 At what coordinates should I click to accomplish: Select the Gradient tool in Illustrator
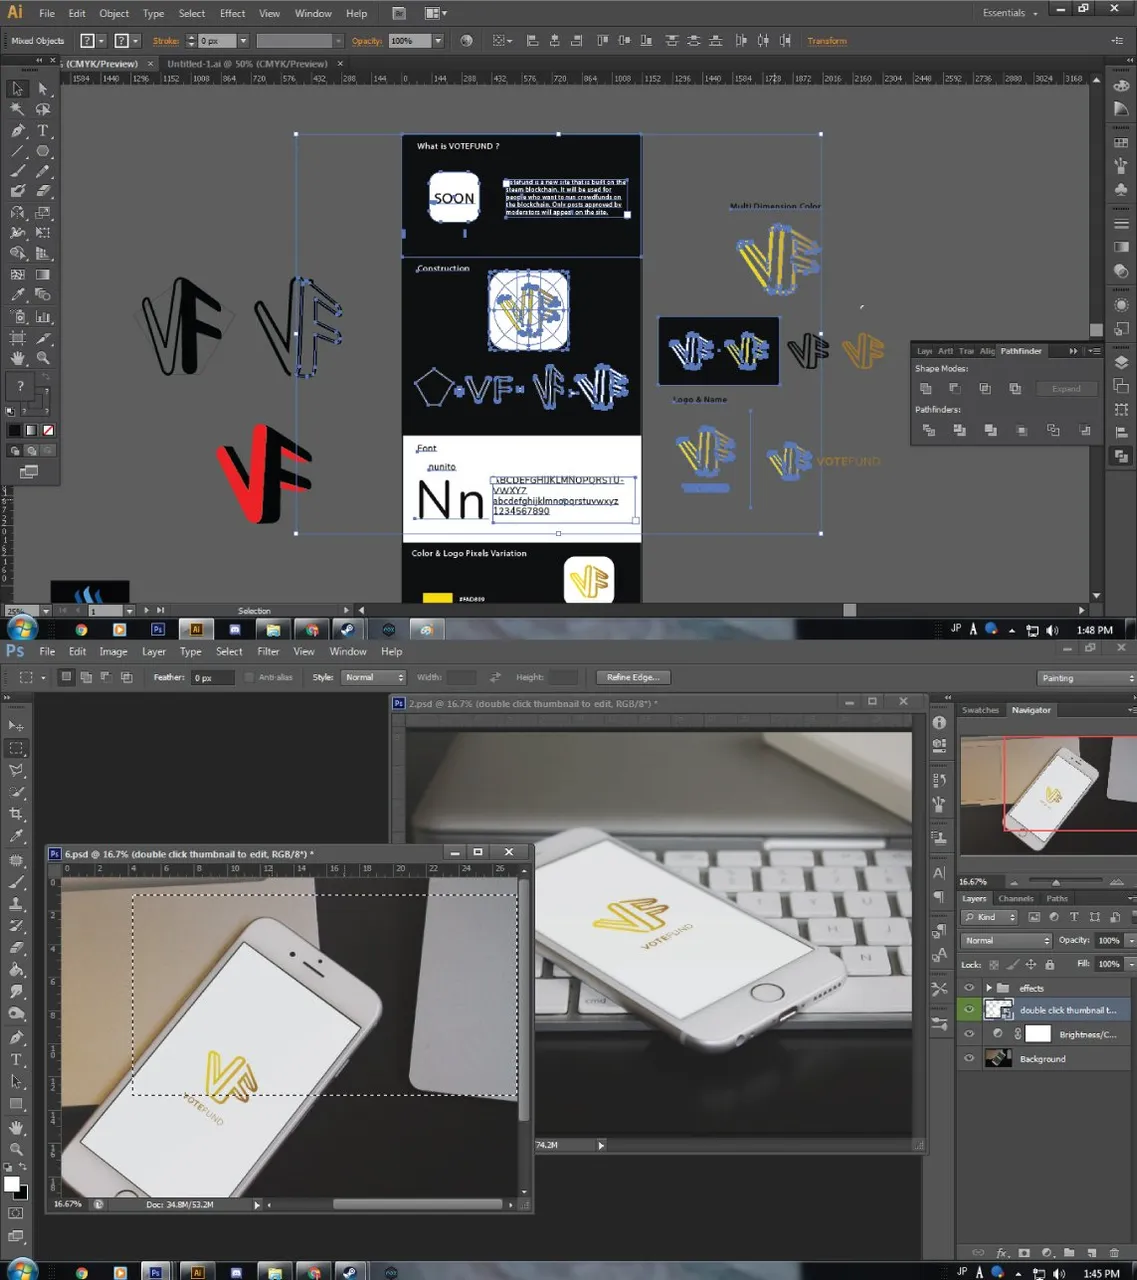tap(43, 275)
